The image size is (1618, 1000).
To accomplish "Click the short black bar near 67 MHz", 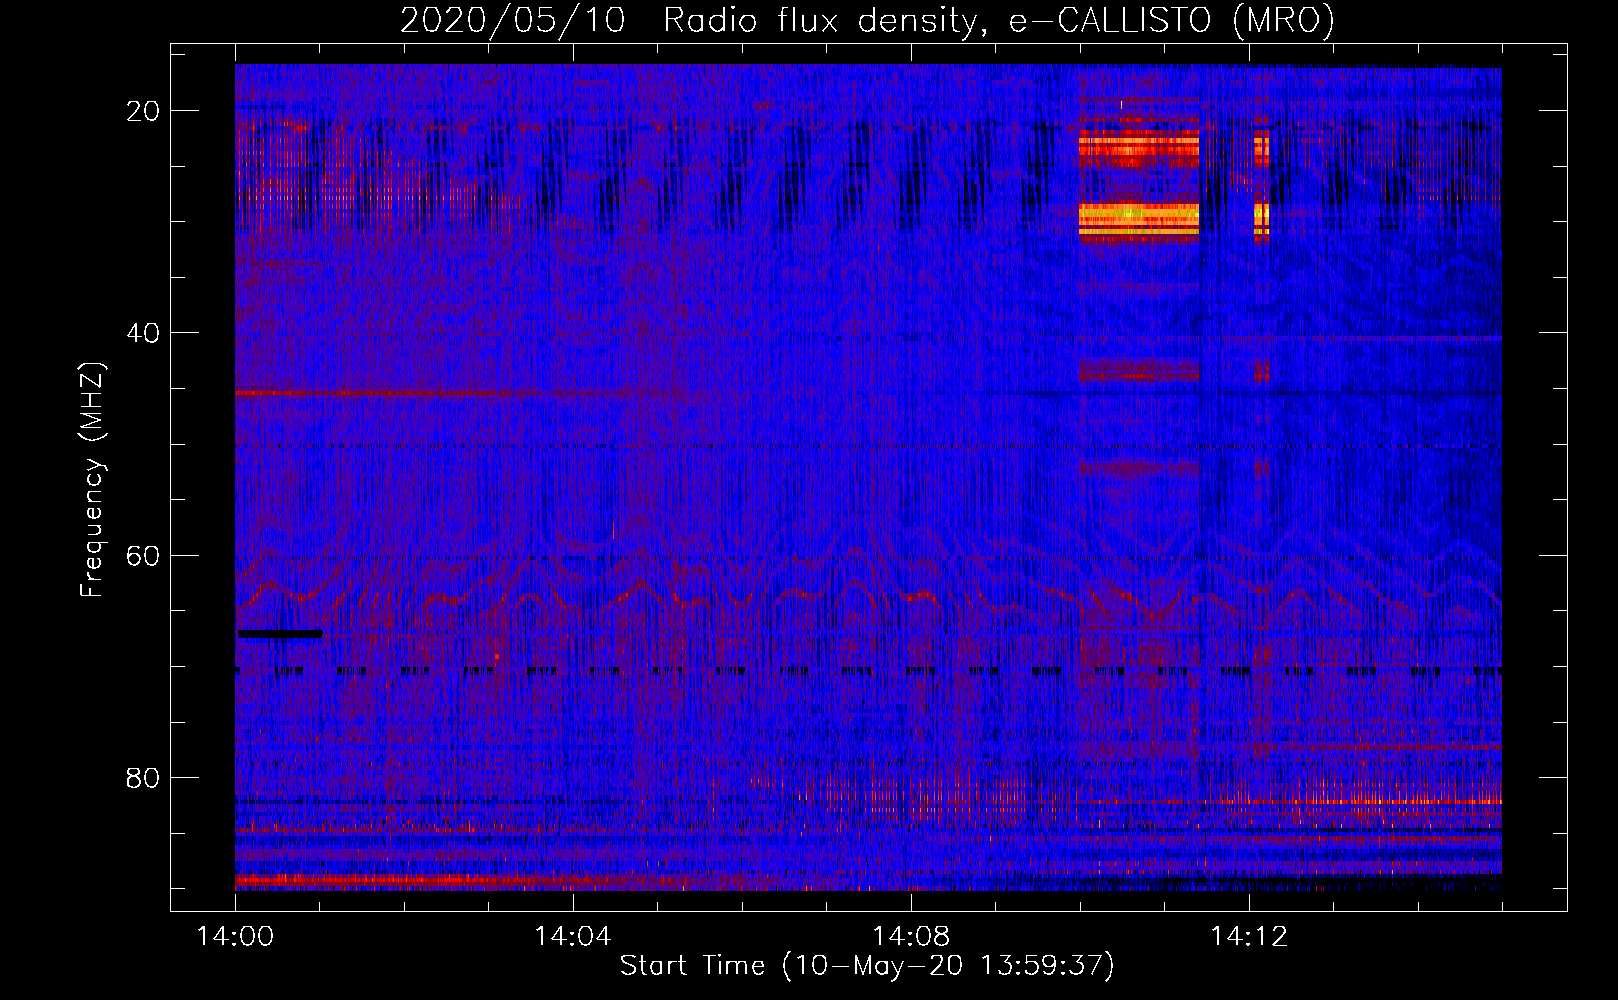I will tap(280, 633).
